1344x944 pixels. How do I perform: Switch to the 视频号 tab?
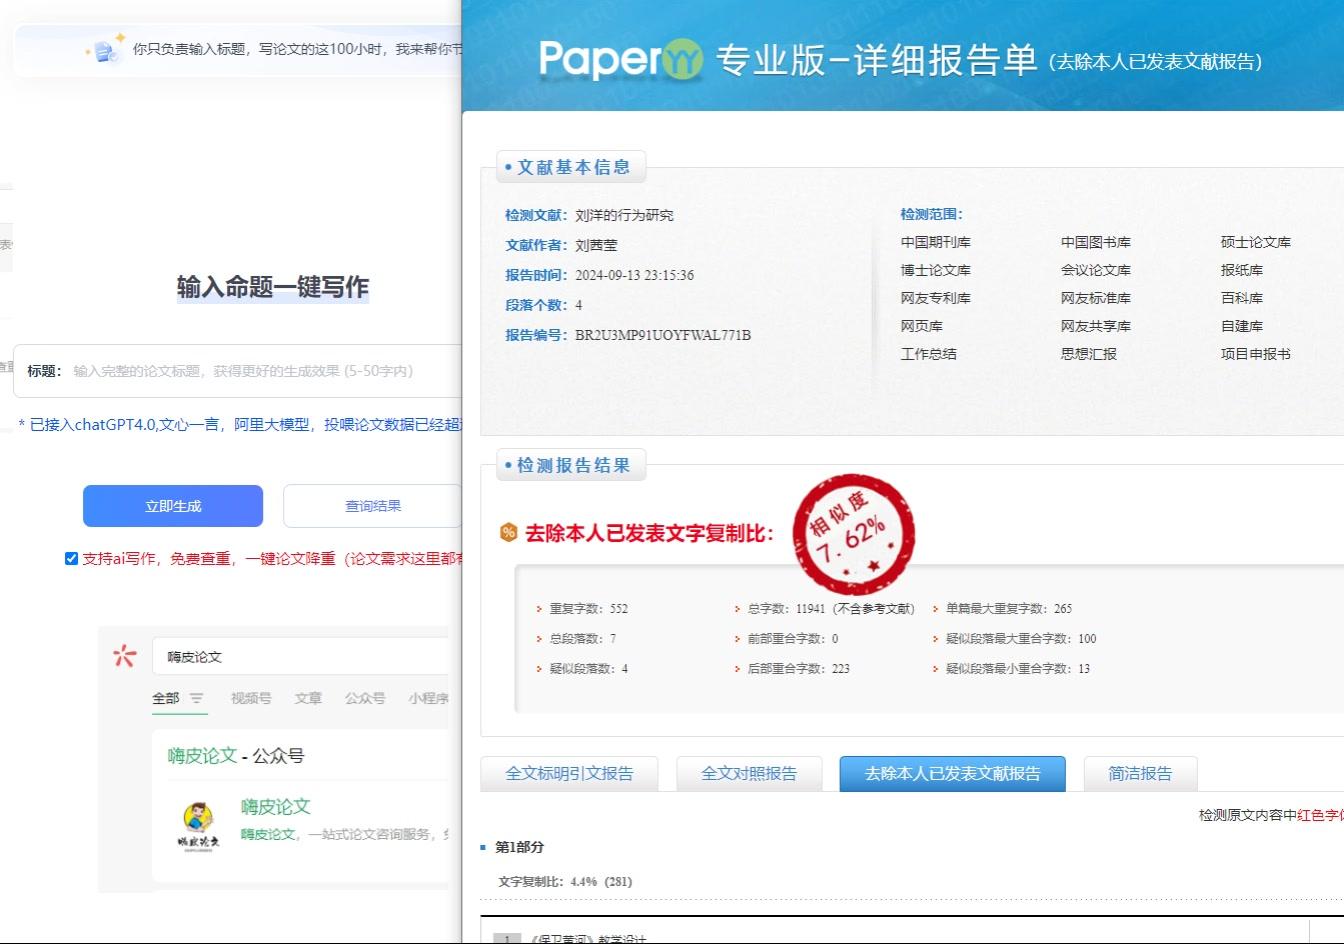[251, 698]
